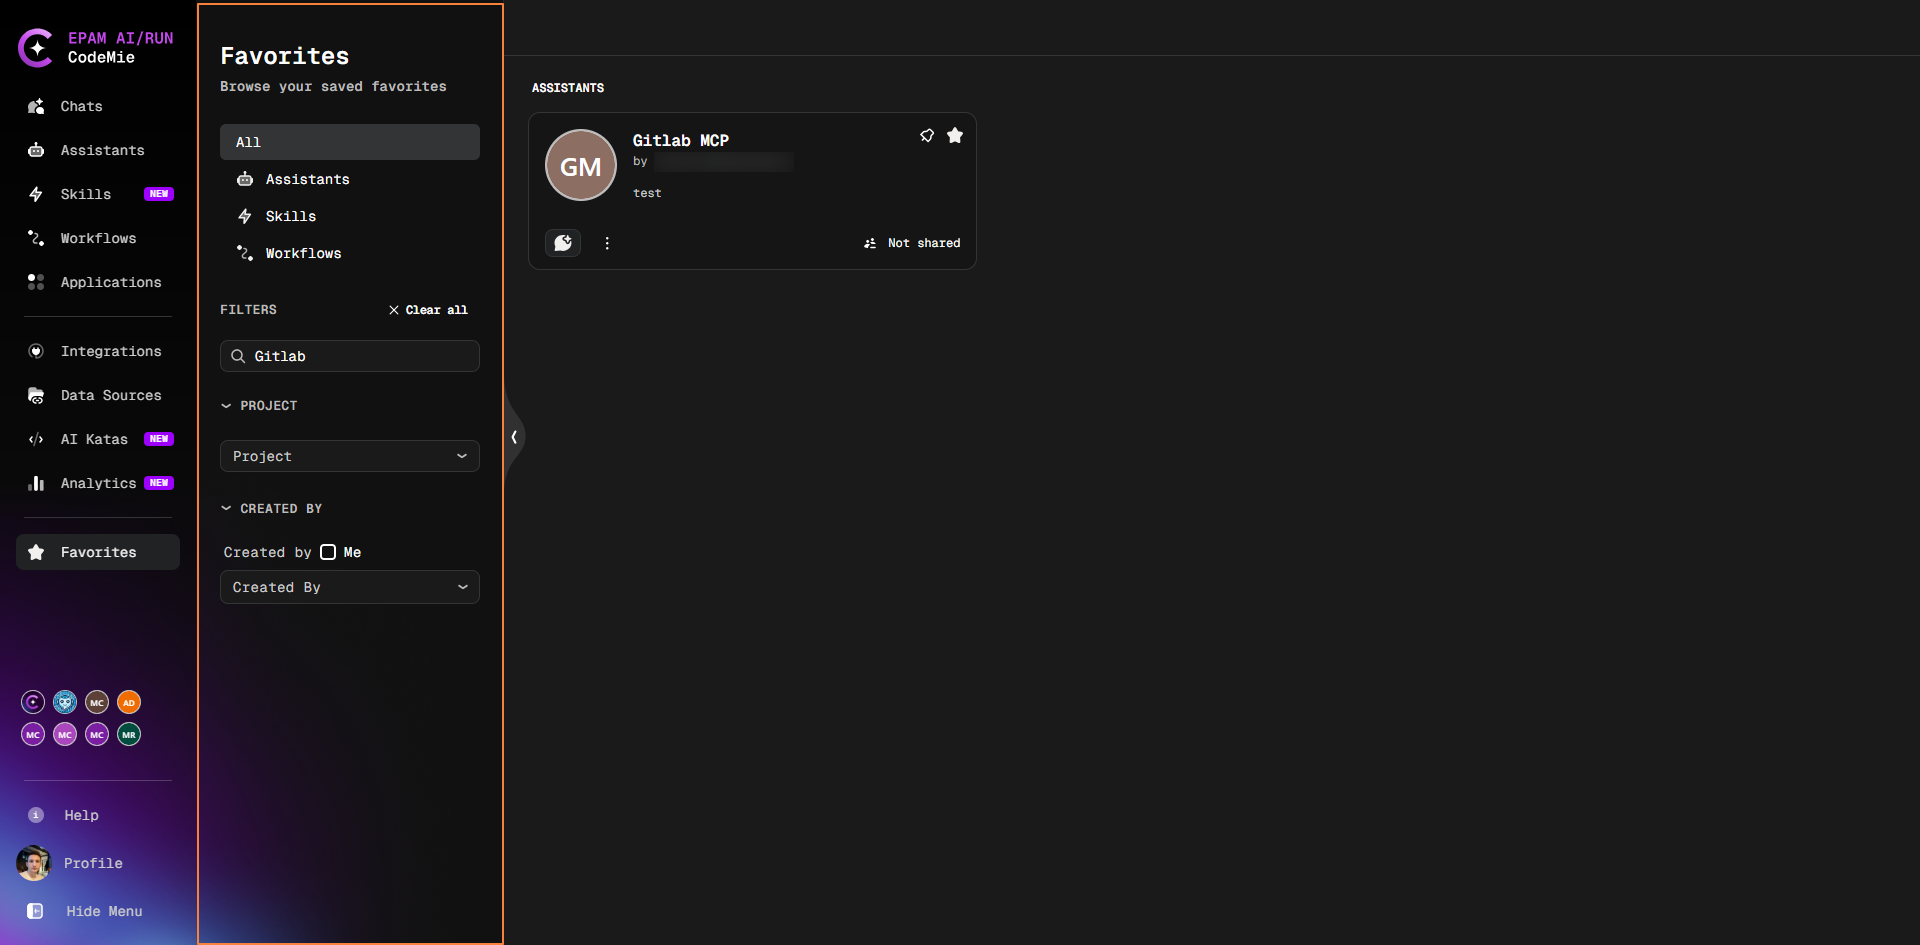The width and height of the screenshot is (1920, 945).
Task: Click the CodeMie logo in top-left corner
Action: tap(36, 48)
